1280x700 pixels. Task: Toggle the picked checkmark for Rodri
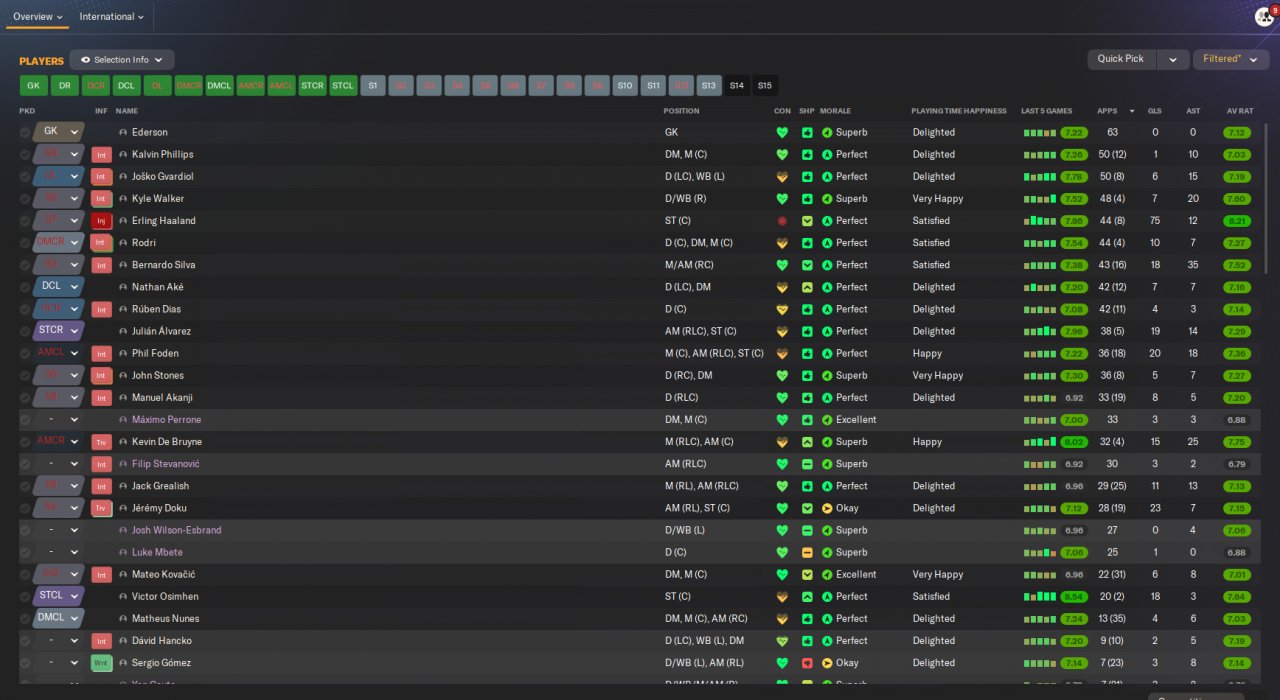pyautogui.click(x=25, y=243)
